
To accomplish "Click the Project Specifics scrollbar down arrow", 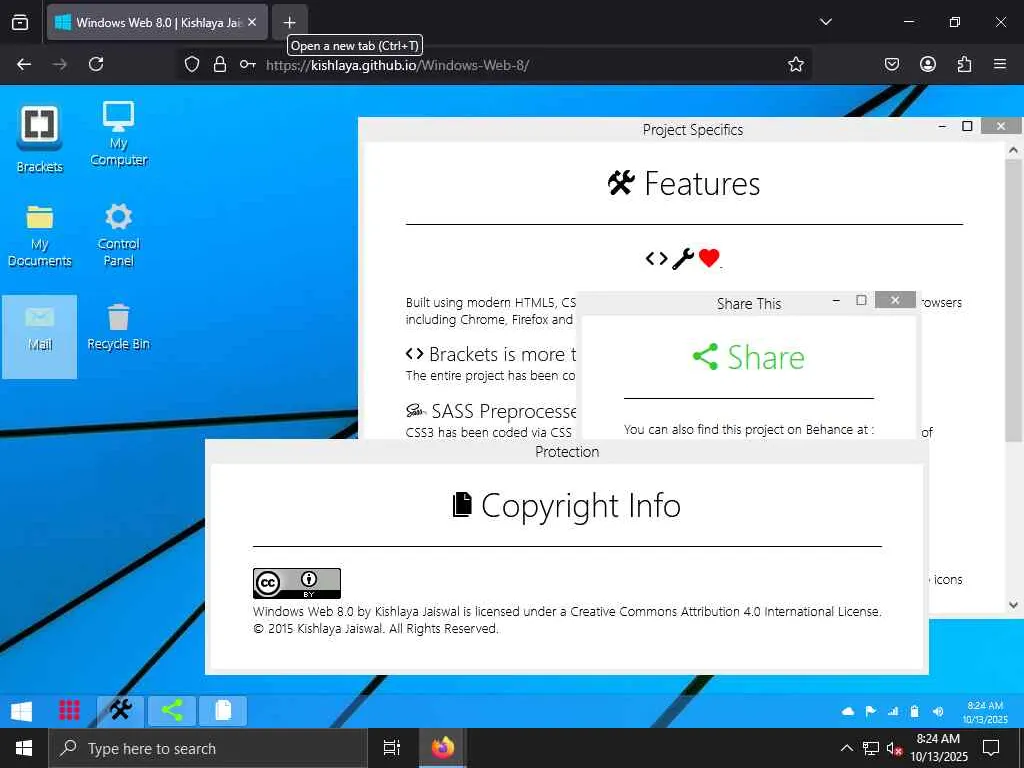I will (x=1013, y=605).
